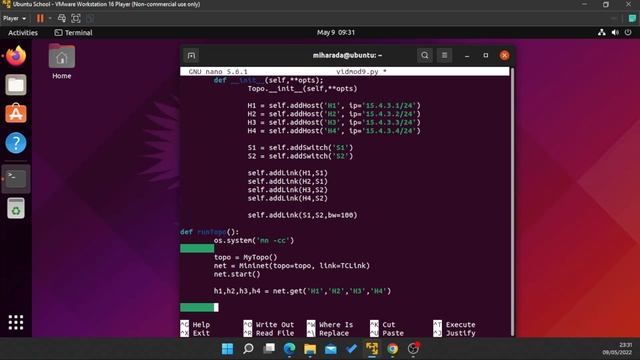The image size is (640, 360).
Task: Click the Exit shortcut in nano footer
Action: pos(195,333)
